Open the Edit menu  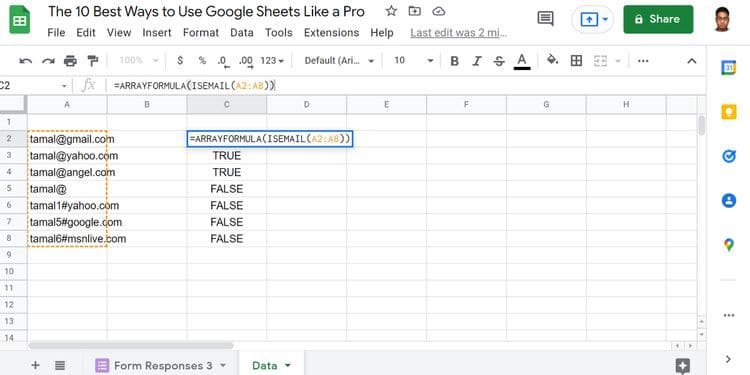[x=86, y=33]
